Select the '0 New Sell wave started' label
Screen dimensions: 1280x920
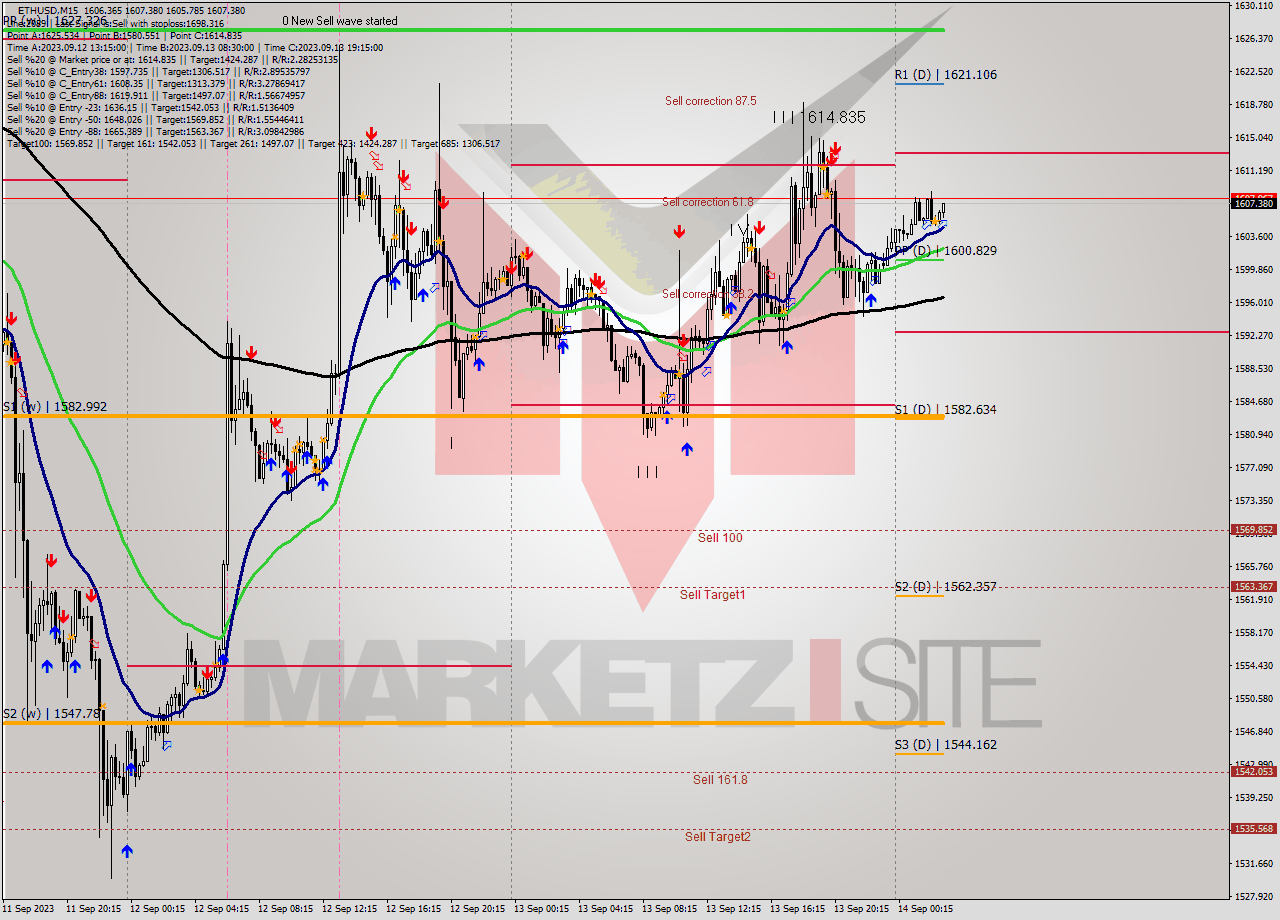click(x=340, y=21)
